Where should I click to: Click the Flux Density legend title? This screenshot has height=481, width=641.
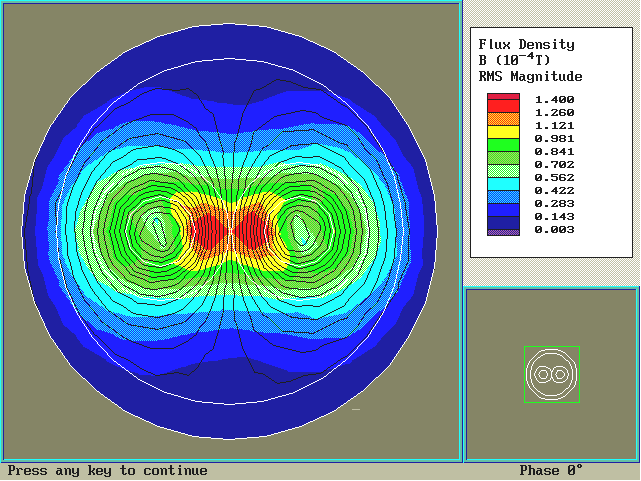[x=526, y=44]
